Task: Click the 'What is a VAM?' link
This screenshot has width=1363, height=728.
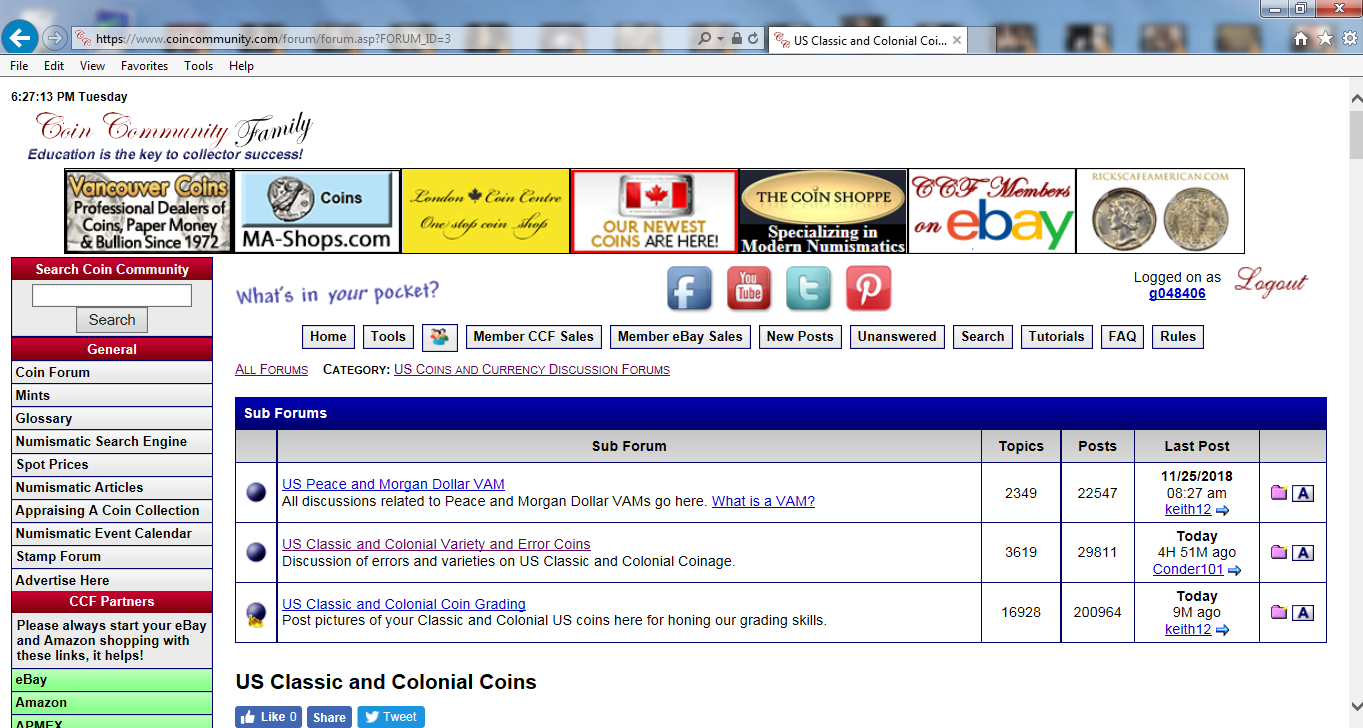Action: point(763,501)
